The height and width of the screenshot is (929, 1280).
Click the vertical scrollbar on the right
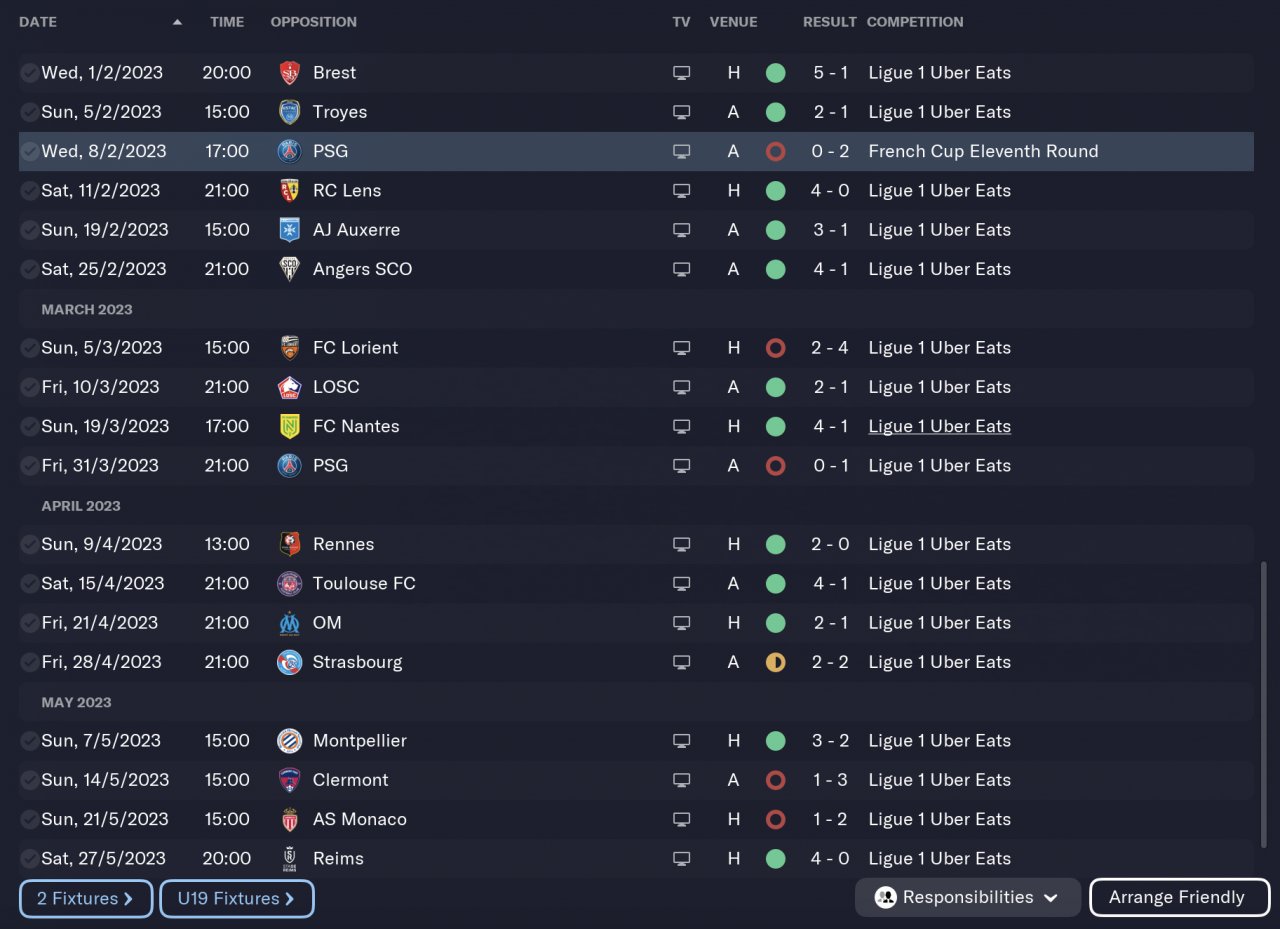click(x=1262, y=700)
